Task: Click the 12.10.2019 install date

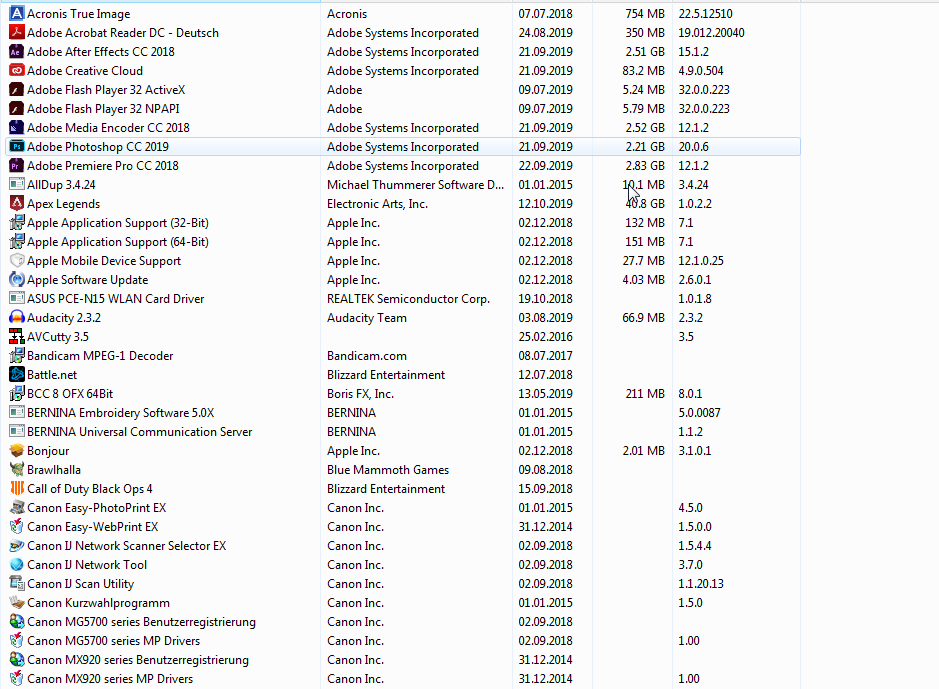Action: (546, 204)
